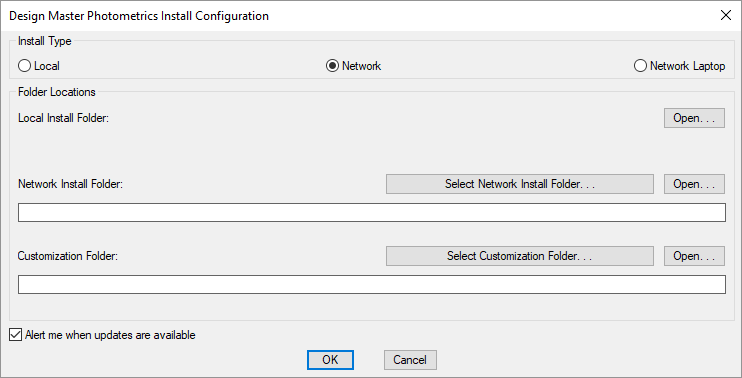
Task: Open the Local Install Folder
Action: 694,118
